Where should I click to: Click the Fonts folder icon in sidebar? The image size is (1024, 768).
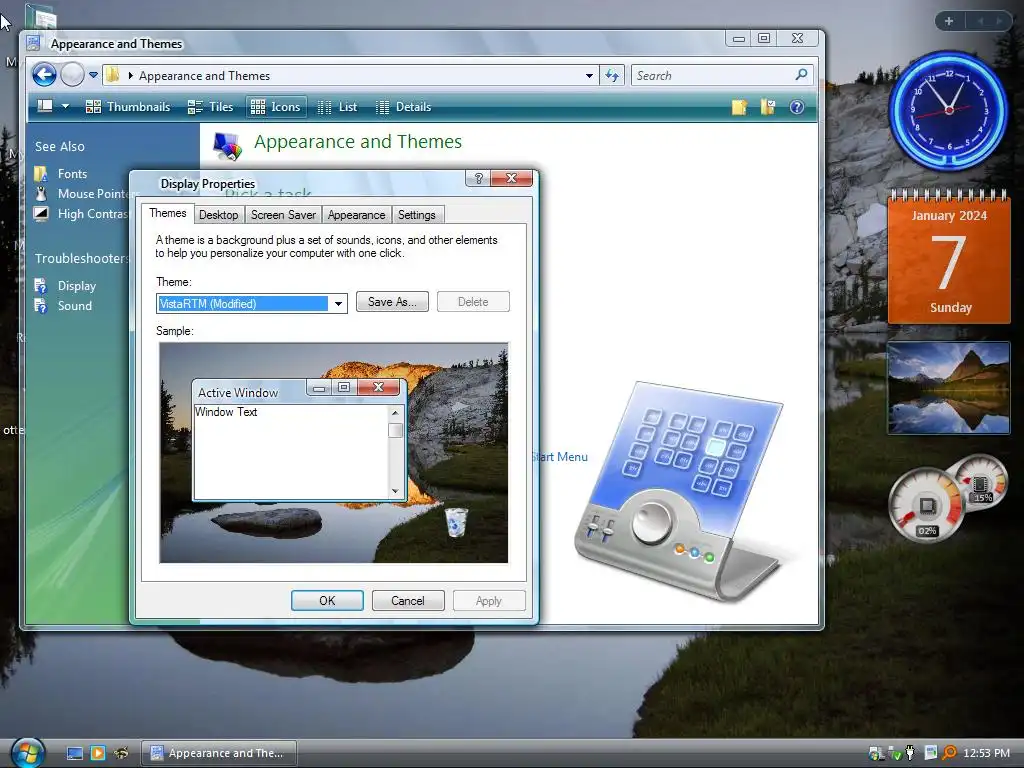pyautogui.click(x=41, y=174)
